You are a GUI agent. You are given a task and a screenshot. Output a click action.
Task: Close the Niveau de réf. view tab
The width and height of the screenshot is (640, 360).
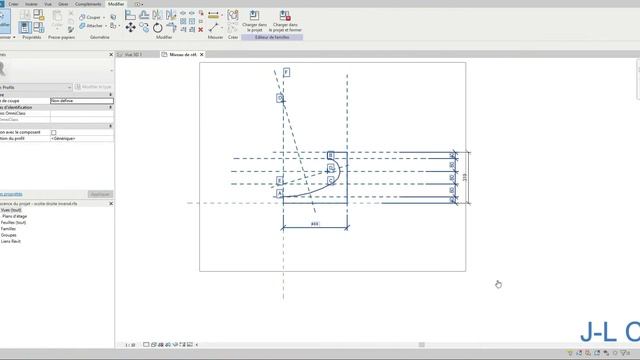[202, 54]
